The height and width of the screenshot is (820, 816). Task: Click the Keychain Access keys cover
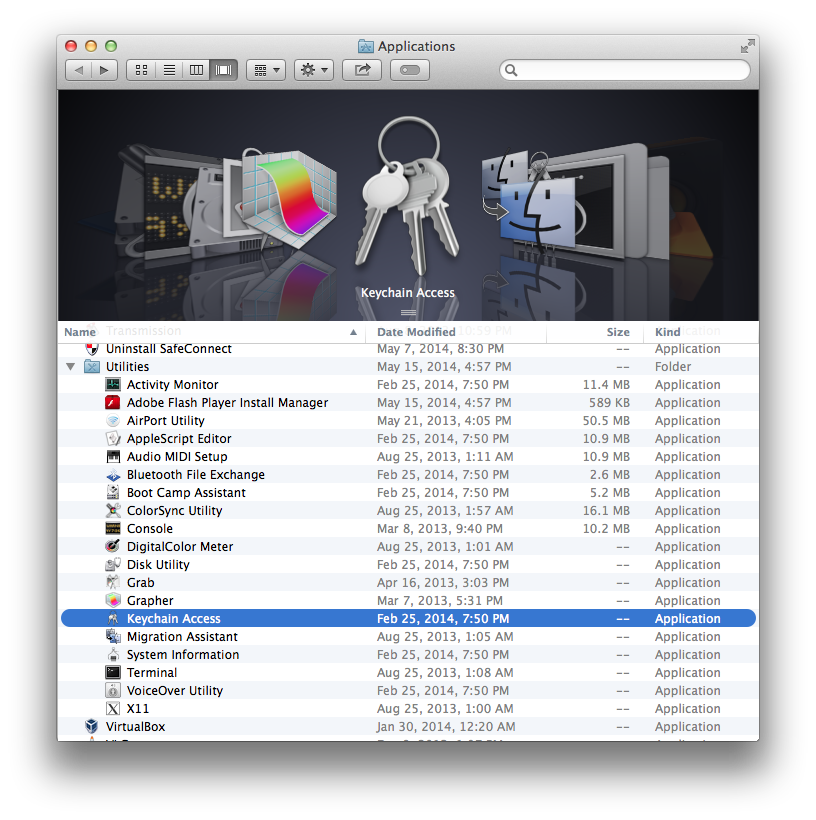coord(408,196)
